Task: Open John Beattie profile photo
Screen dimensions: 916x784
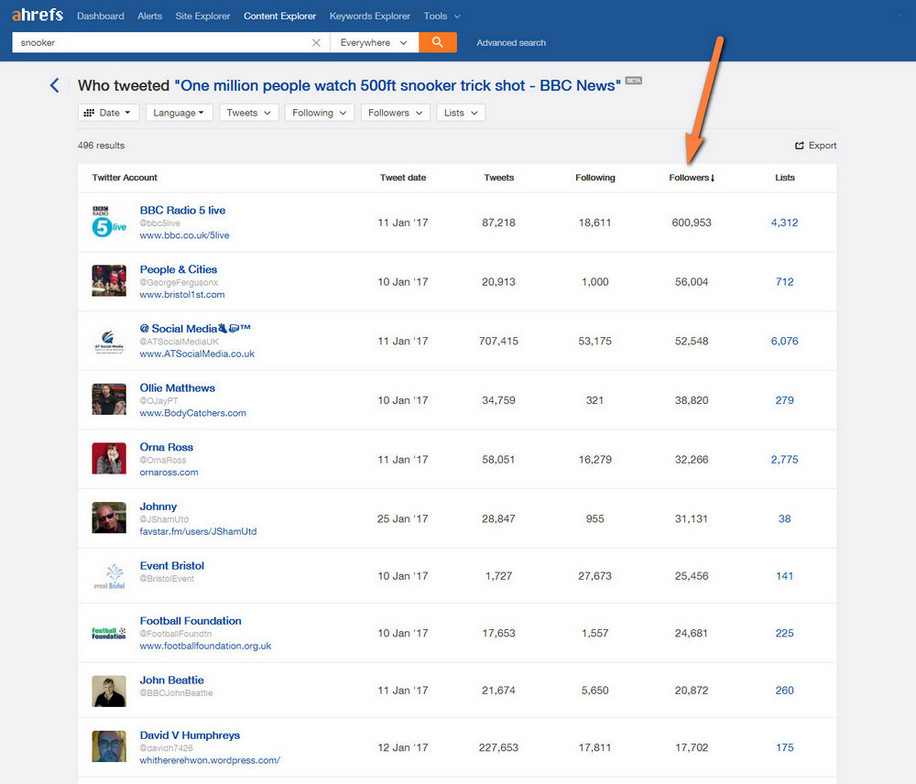Action: [x=109, y=691]
